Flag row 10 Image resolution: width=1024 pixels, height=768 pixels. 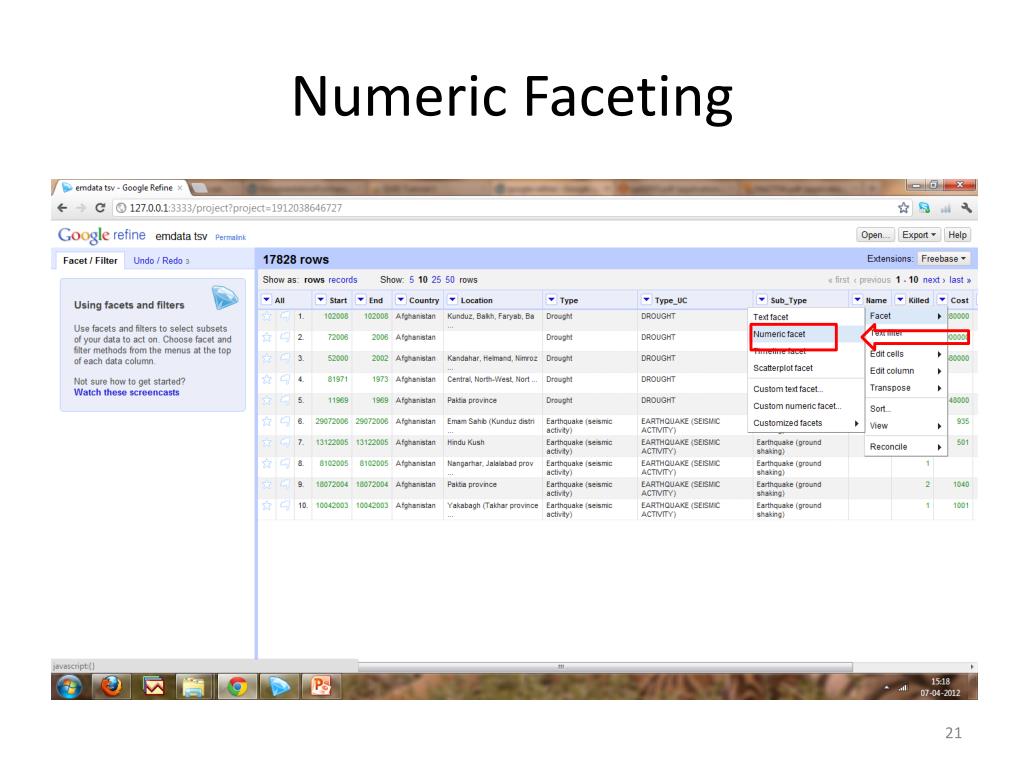point(285,505)
